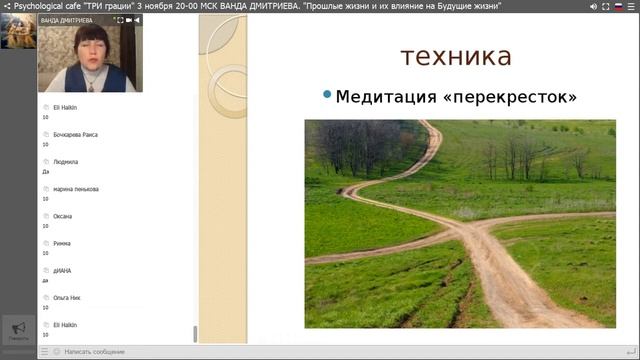Click the avatar icon next to Бочкарева Раиса
Screen dimensions: 640x360
[x=46, y=134]
